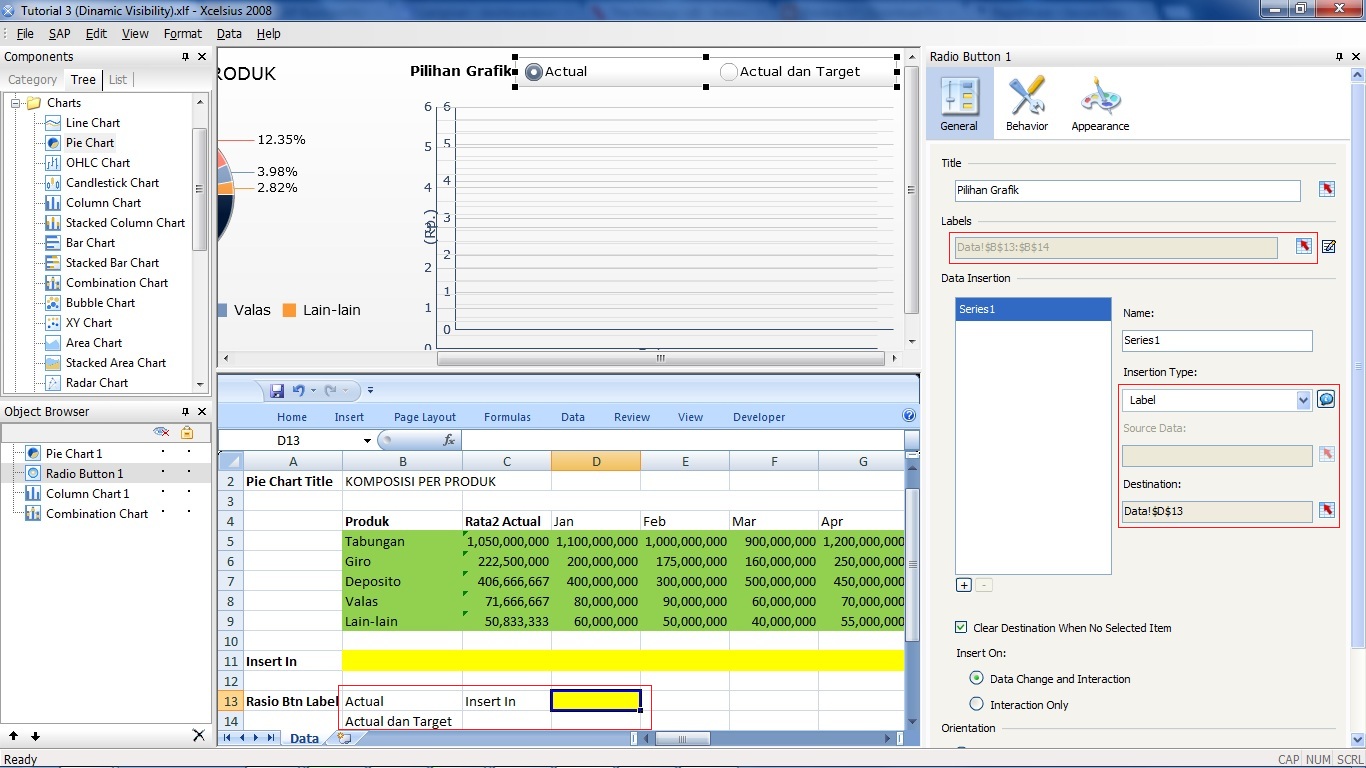
Task: Click the plus button to add a series
Action: [963, 584]
